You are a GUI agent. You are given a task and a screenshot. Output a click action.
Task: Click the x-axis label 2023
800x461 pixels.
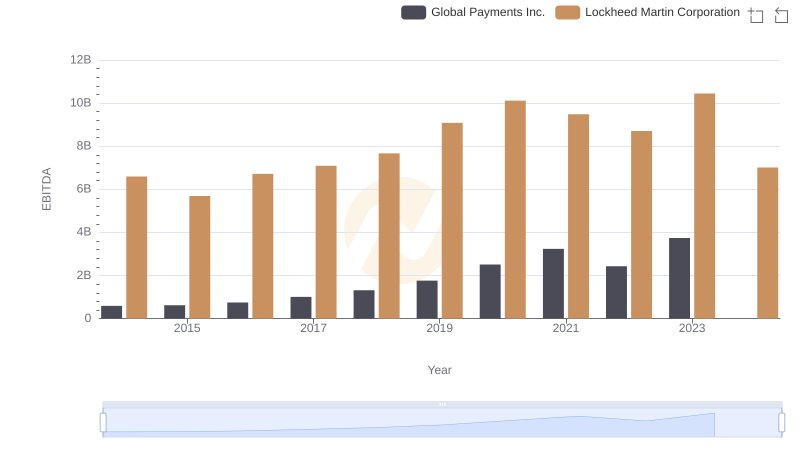[691, 328]
